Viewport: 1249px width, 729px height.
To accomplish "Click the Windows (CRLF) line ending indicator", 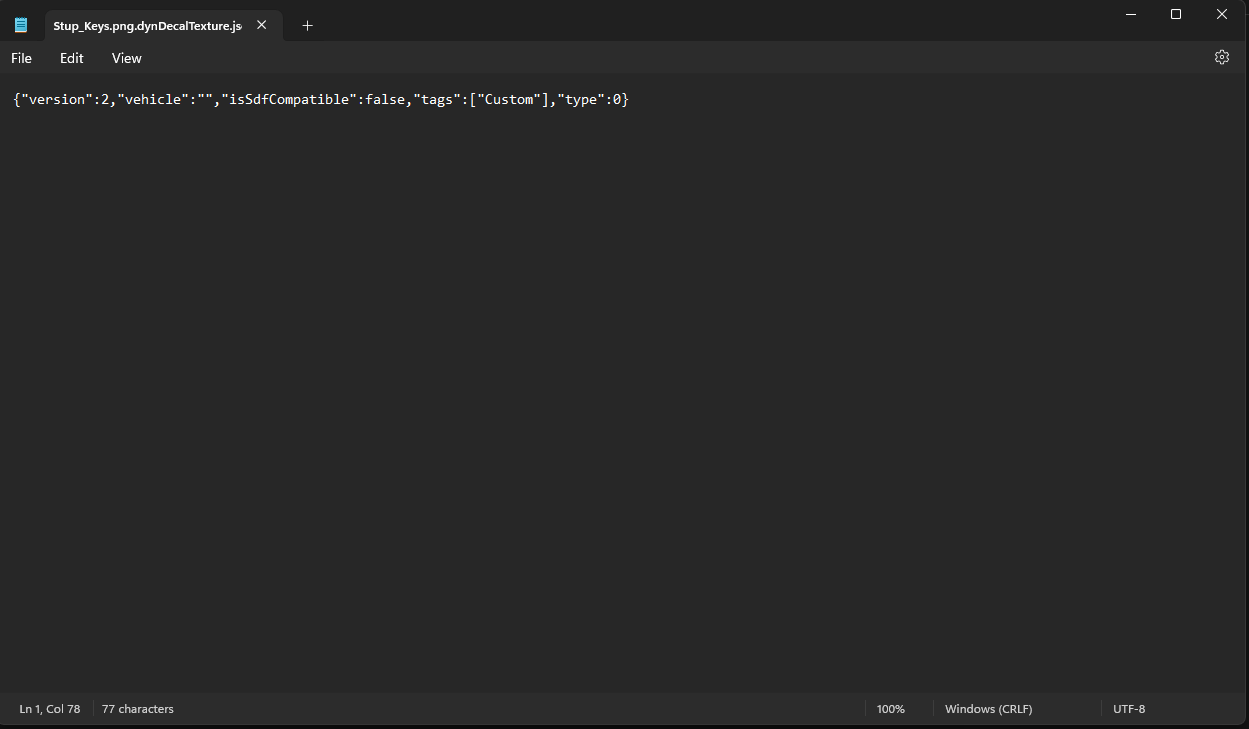I will pos(988,709).
